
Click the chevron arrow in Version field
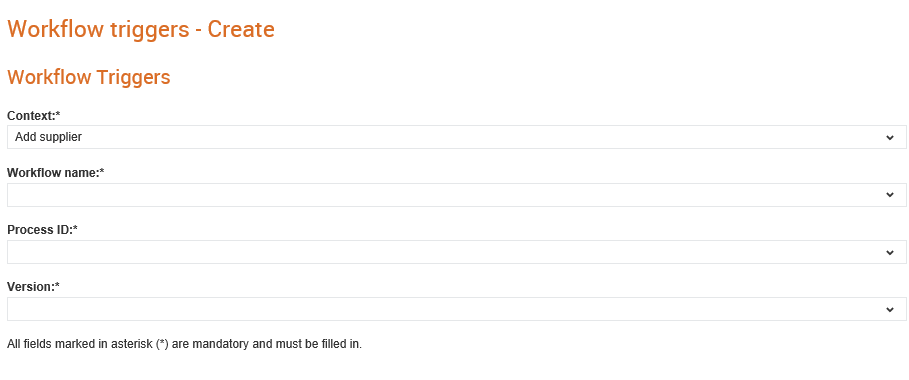890,309
